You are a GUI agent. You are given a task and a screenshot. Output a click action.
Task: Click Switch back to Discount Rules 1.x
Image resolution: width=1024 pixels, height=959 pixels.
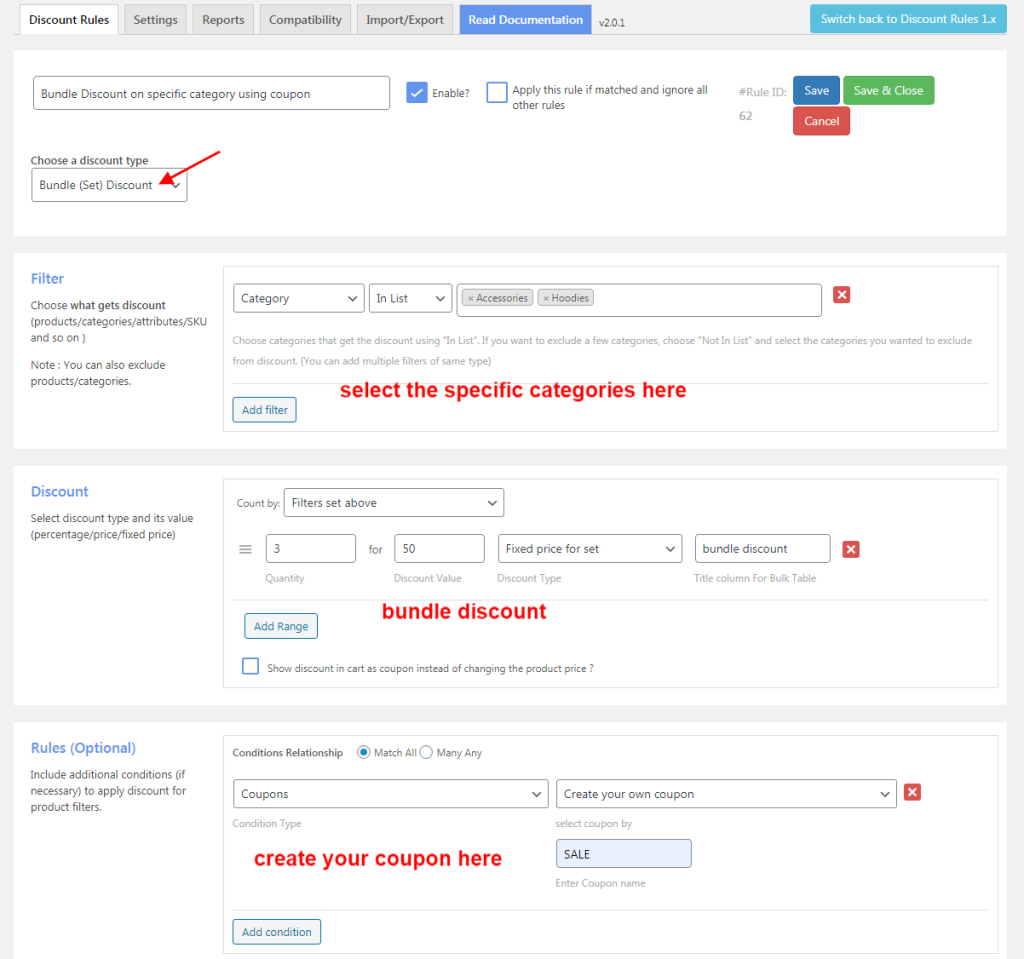pyautogui.click(x=907, y=18)
